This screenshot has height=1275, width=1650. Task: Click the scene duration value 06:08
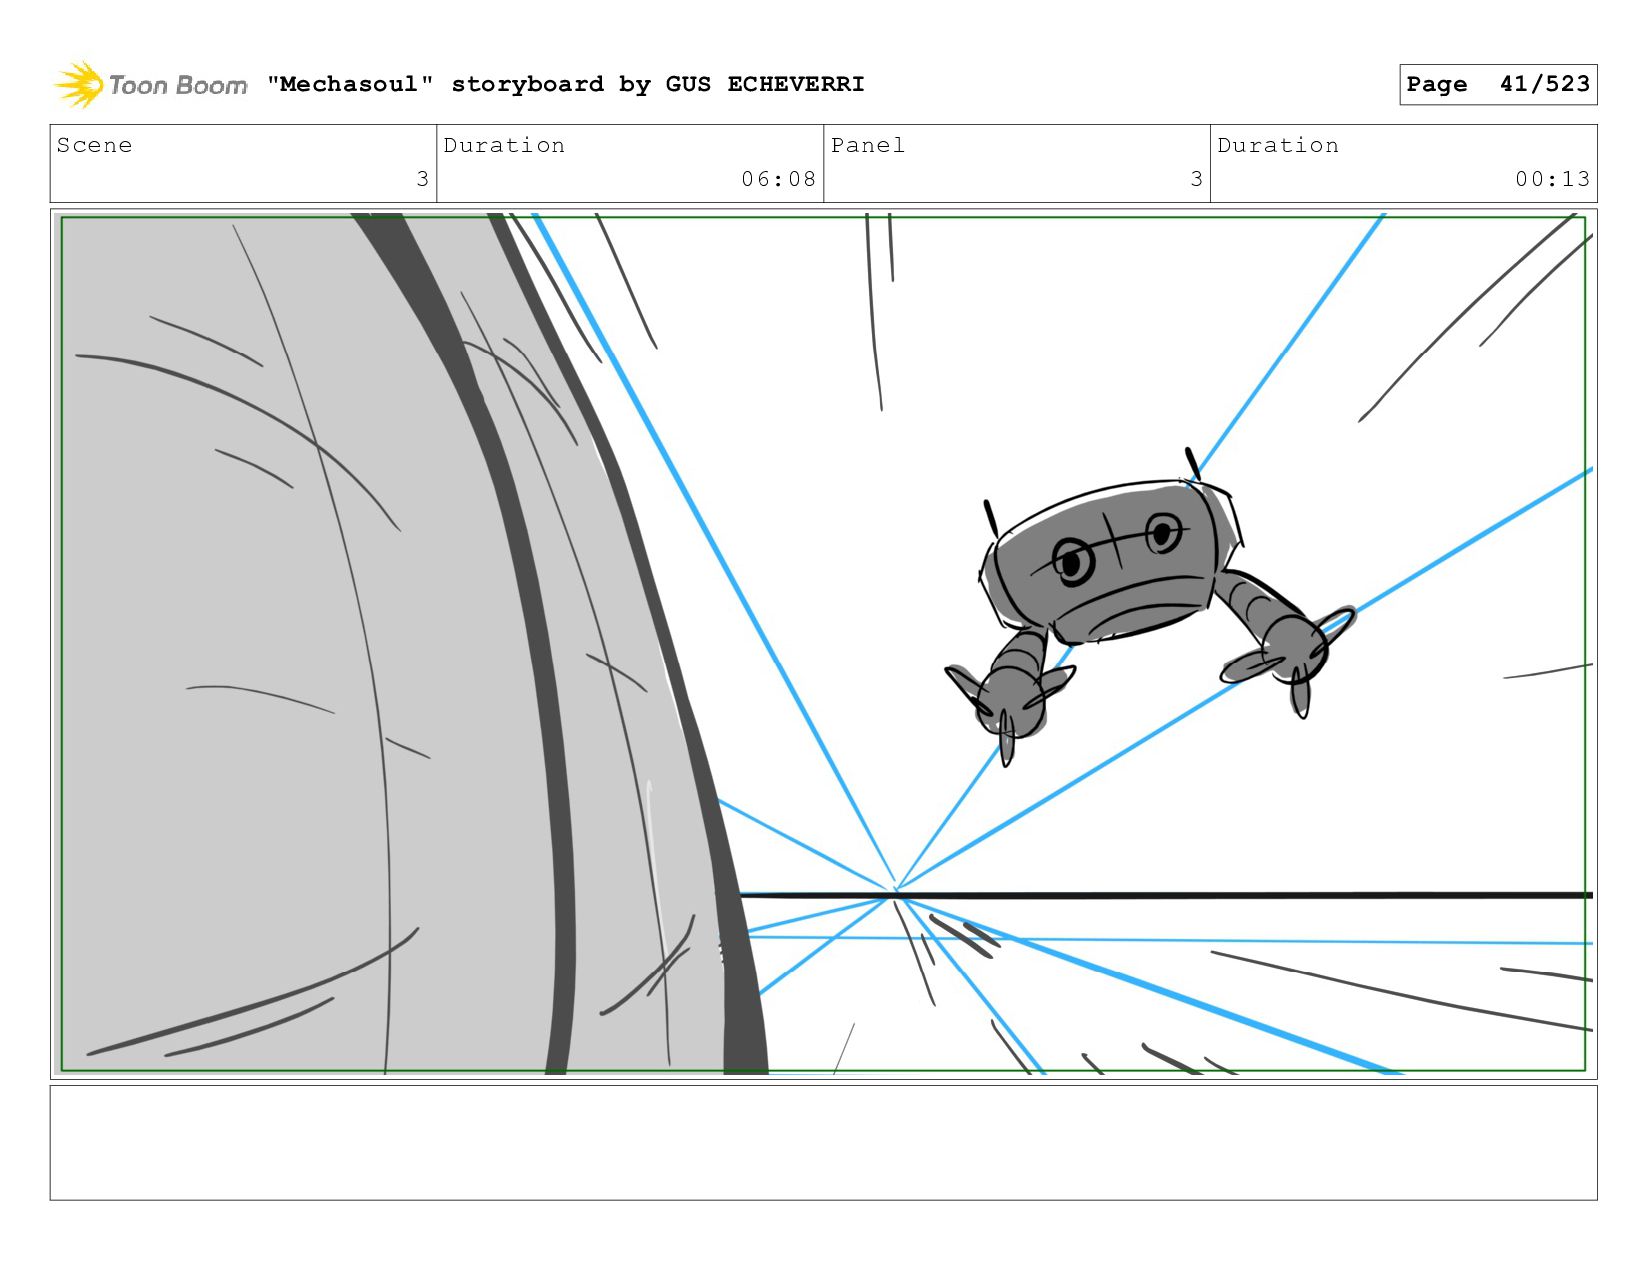click(x=778, y=179)
